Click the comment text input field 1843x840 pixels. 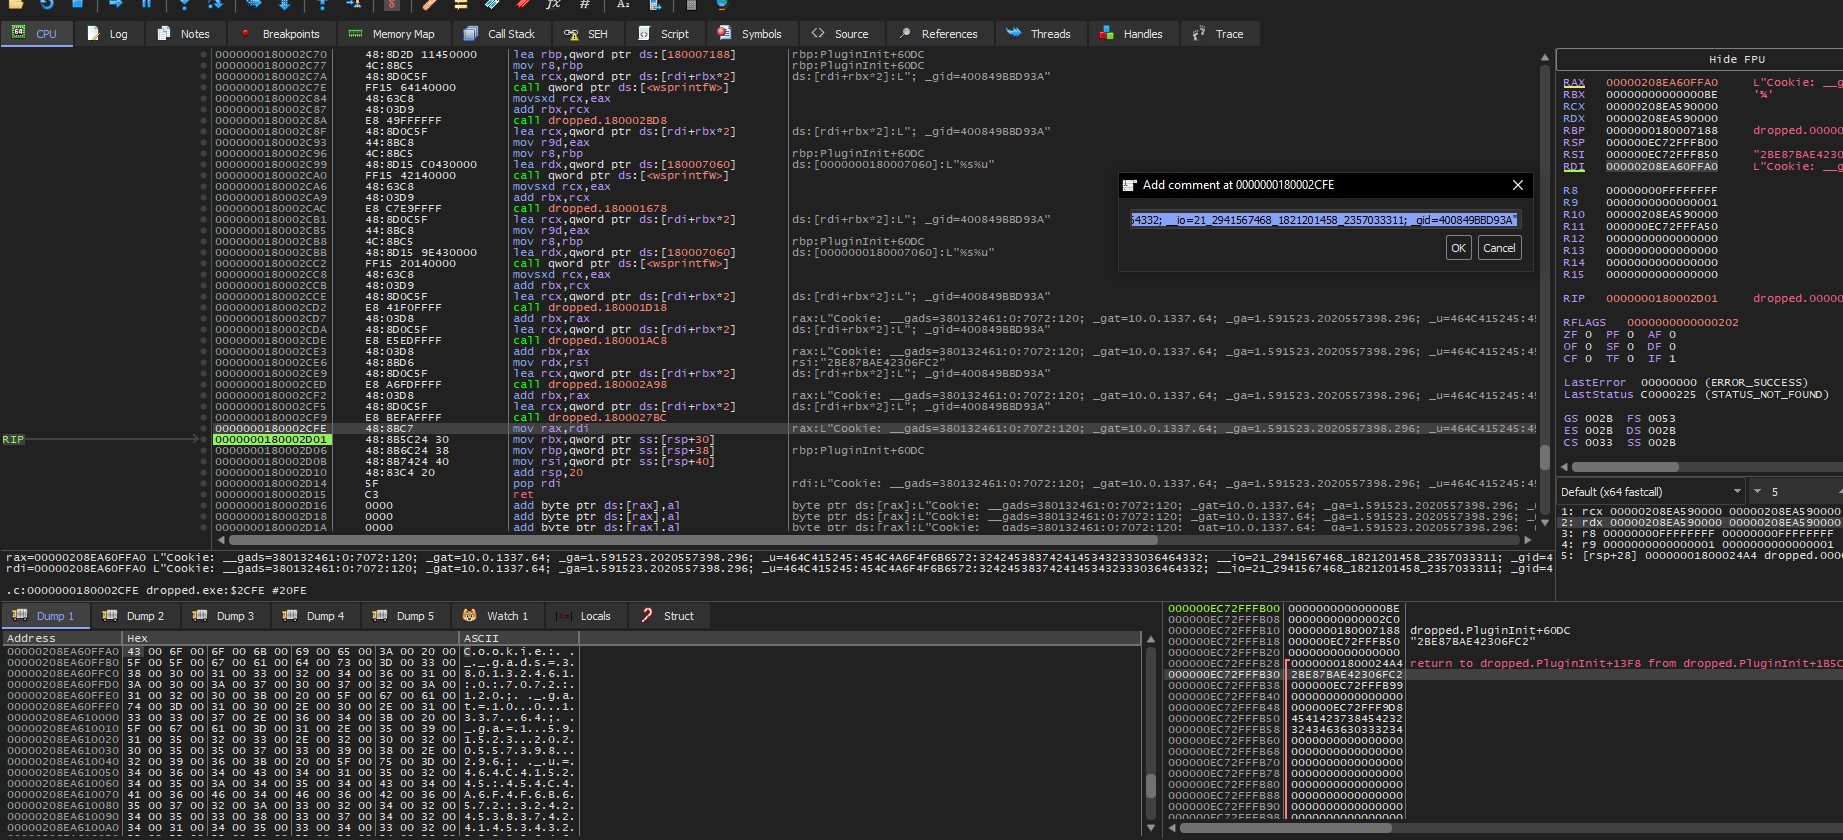click(1323, 220)
